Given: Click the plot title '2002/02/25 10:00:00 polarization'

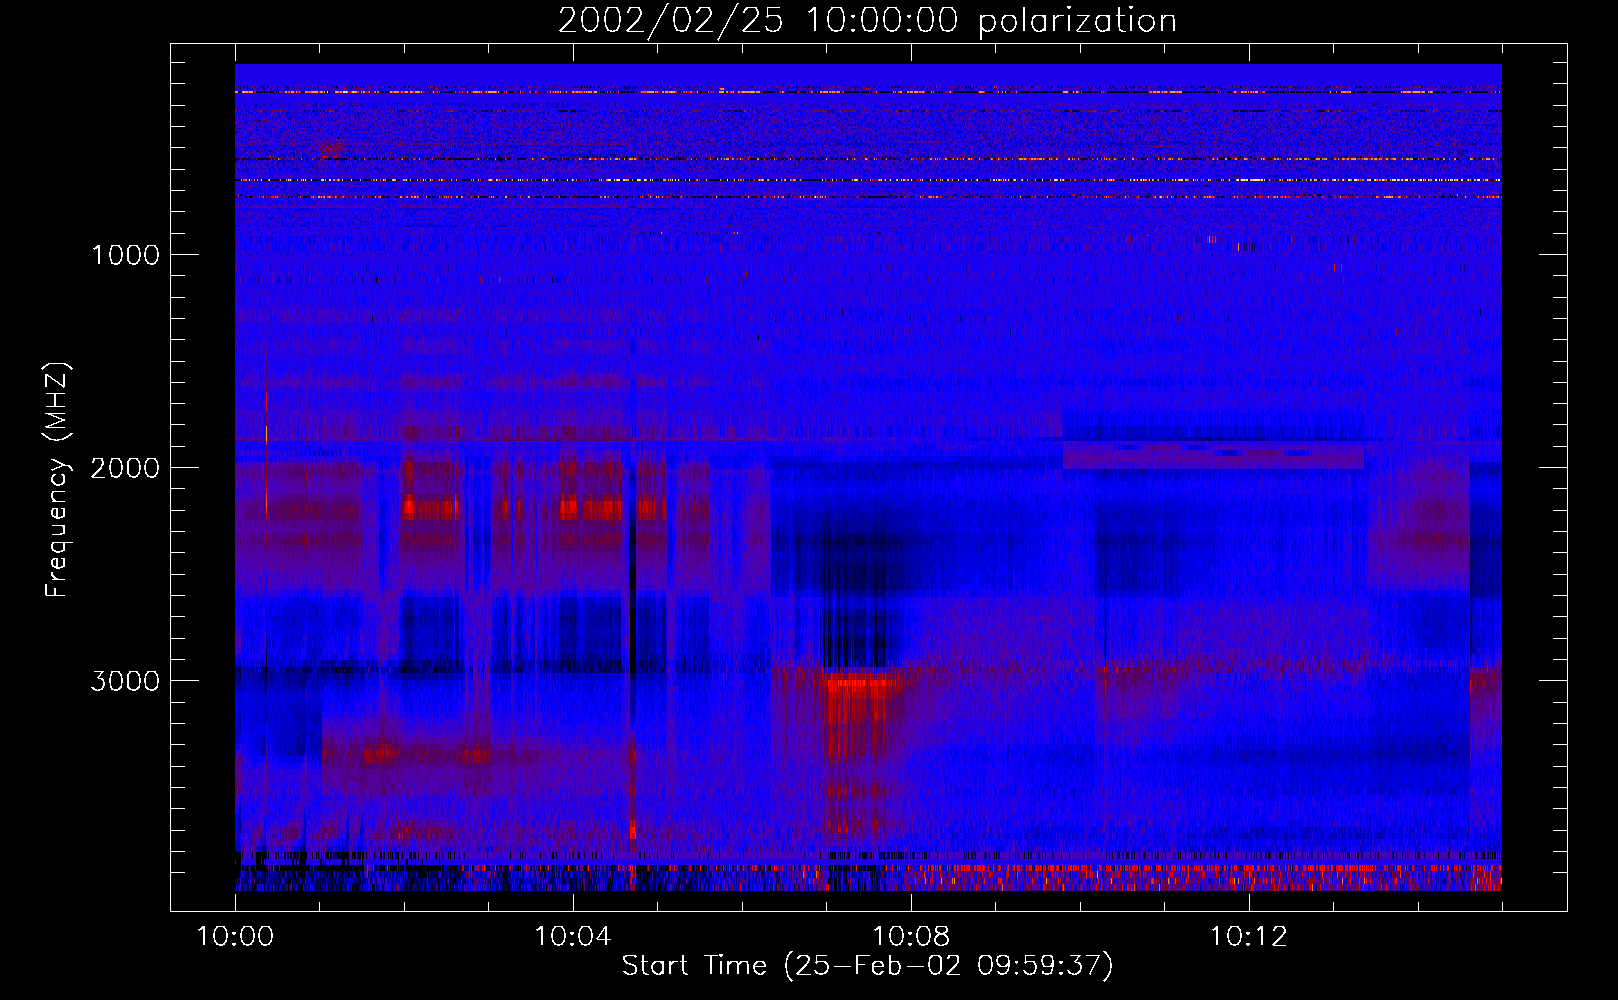Looking at the screenshot, I should (867, 21).
